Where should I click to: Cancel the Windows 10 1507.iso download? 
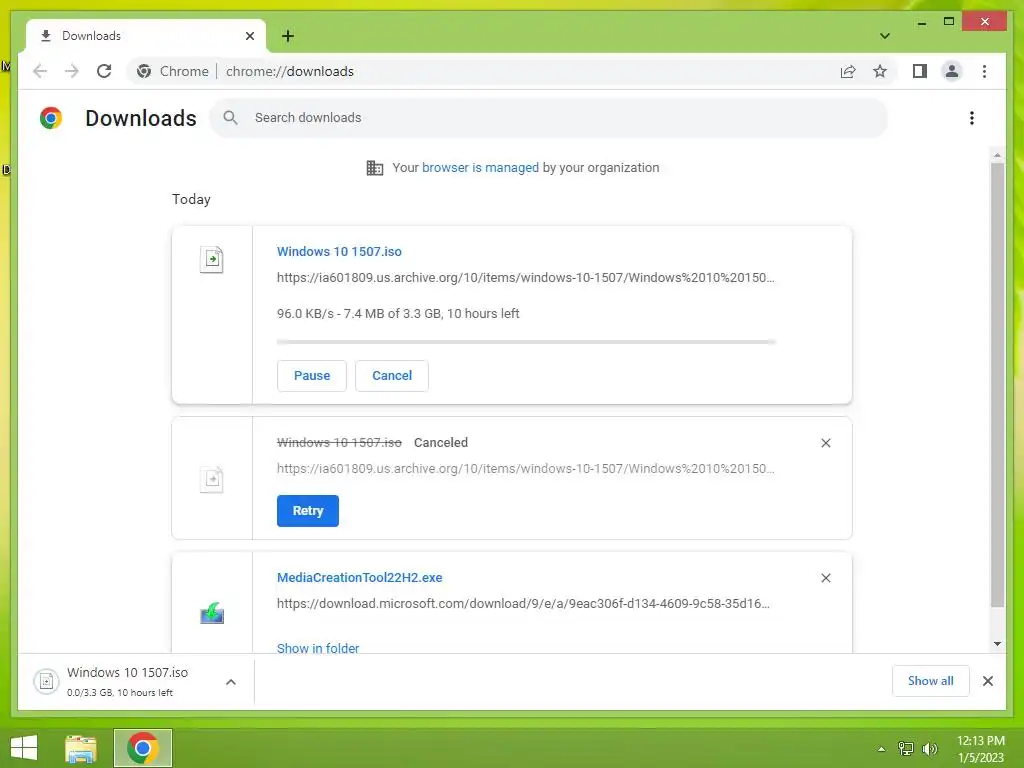[392, 376]
